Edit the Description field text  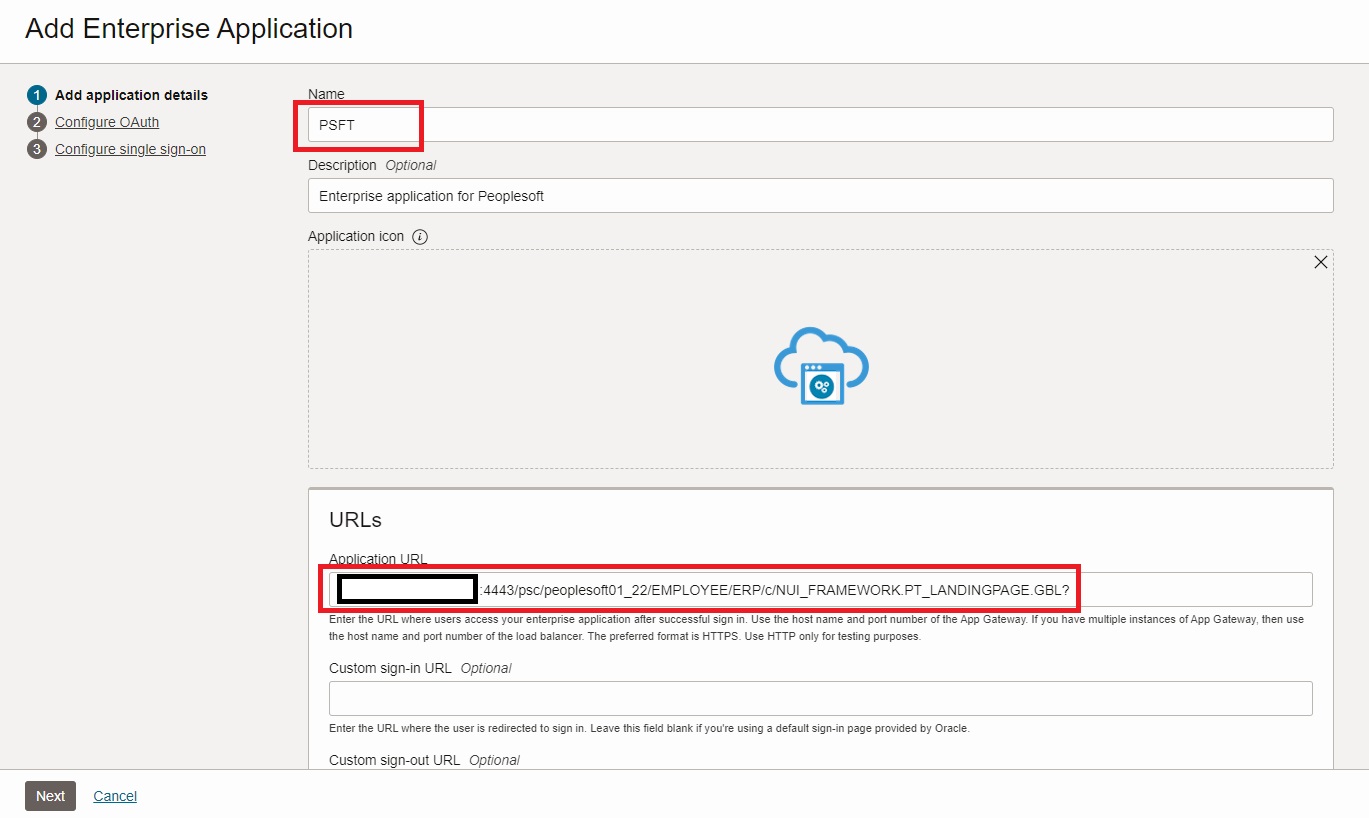click(820, 196)
